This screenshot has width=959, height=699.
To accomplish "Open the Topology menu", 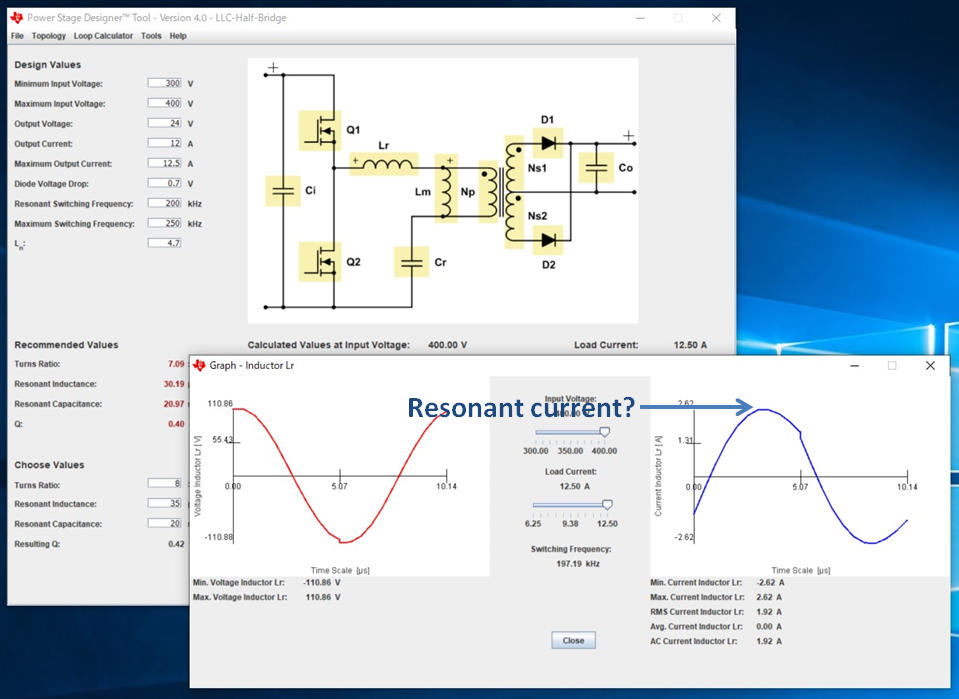I will (48, 36).
